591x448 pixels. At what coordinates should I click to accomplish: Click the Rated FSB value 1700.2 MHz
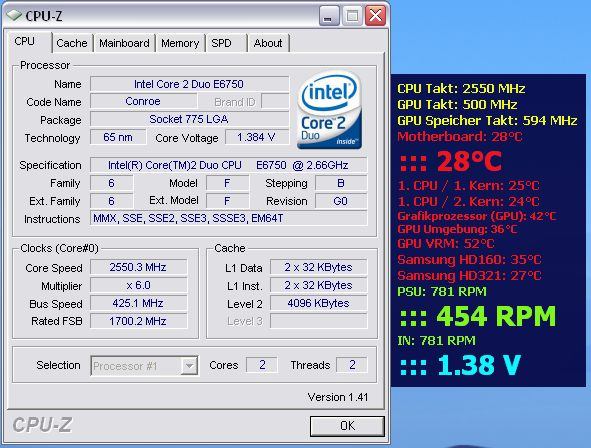138,321
